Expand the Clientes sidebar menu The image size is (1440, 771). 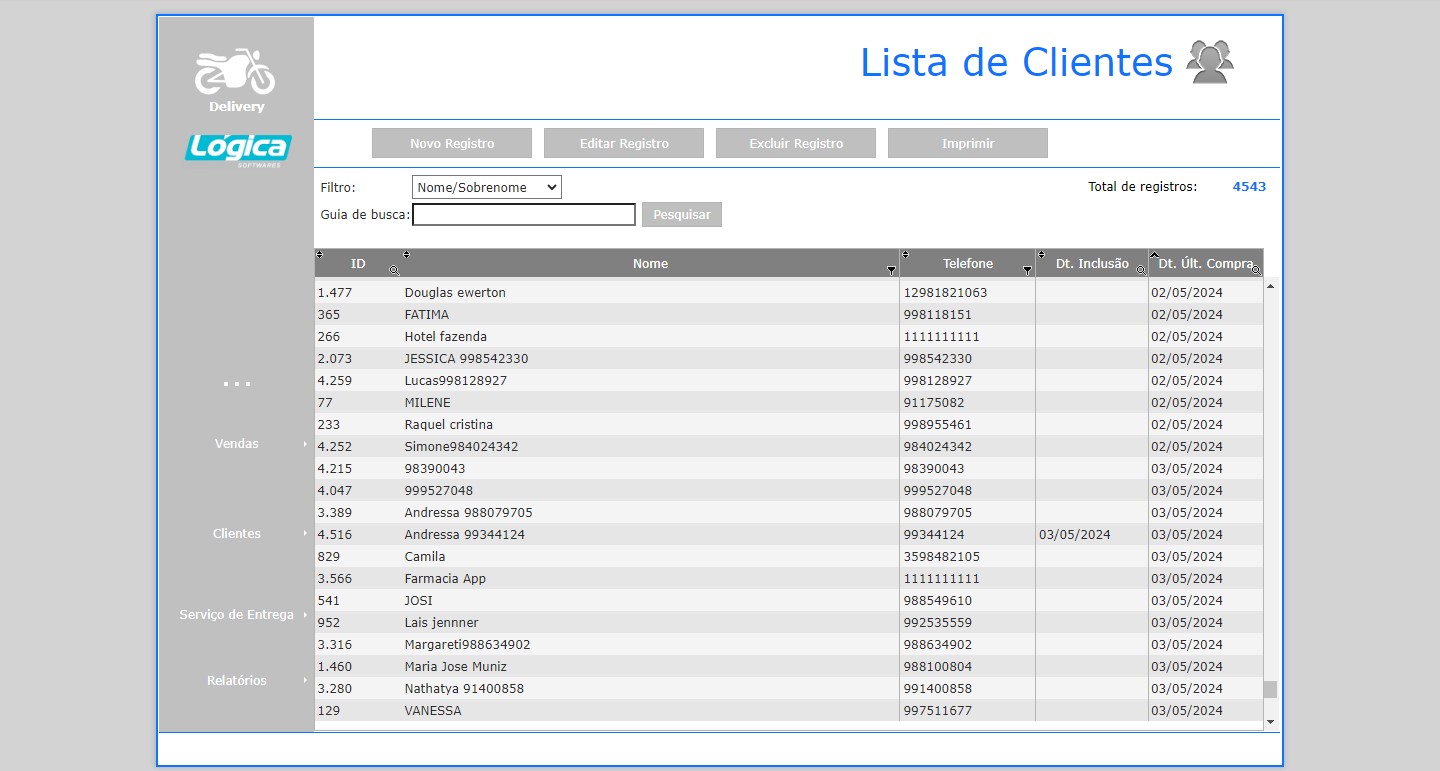[x=237, y=534]
